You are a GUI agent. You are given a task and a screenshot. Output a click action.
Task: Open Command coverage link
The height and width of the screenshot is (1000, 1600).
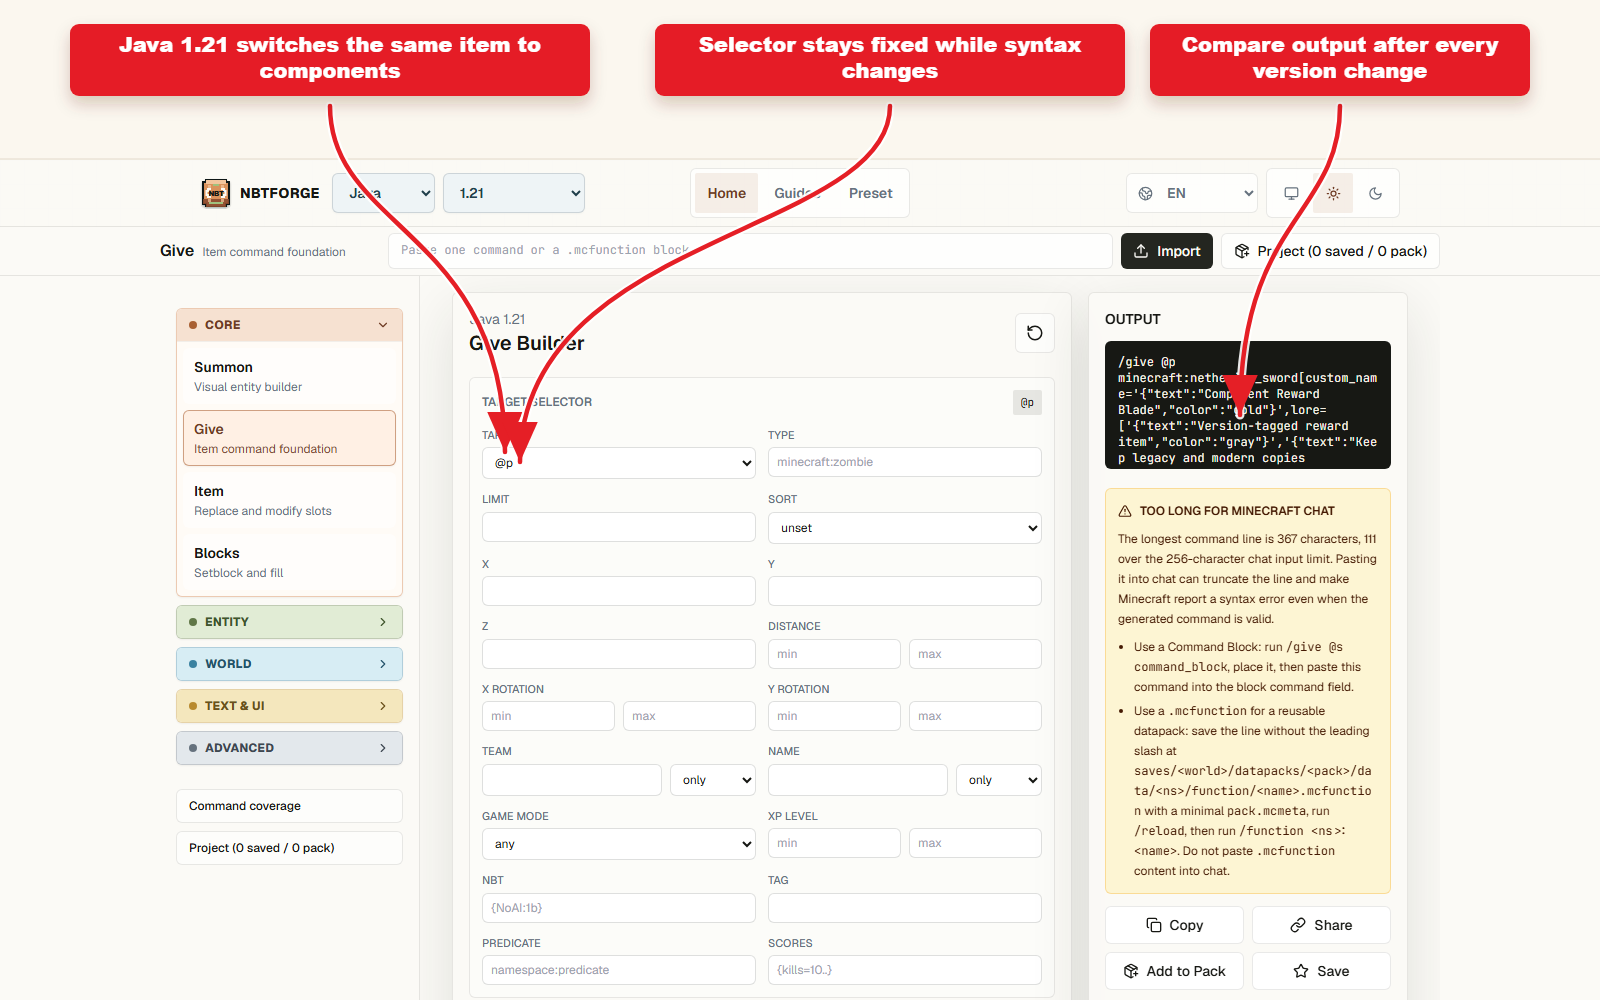tap(290, 806)
